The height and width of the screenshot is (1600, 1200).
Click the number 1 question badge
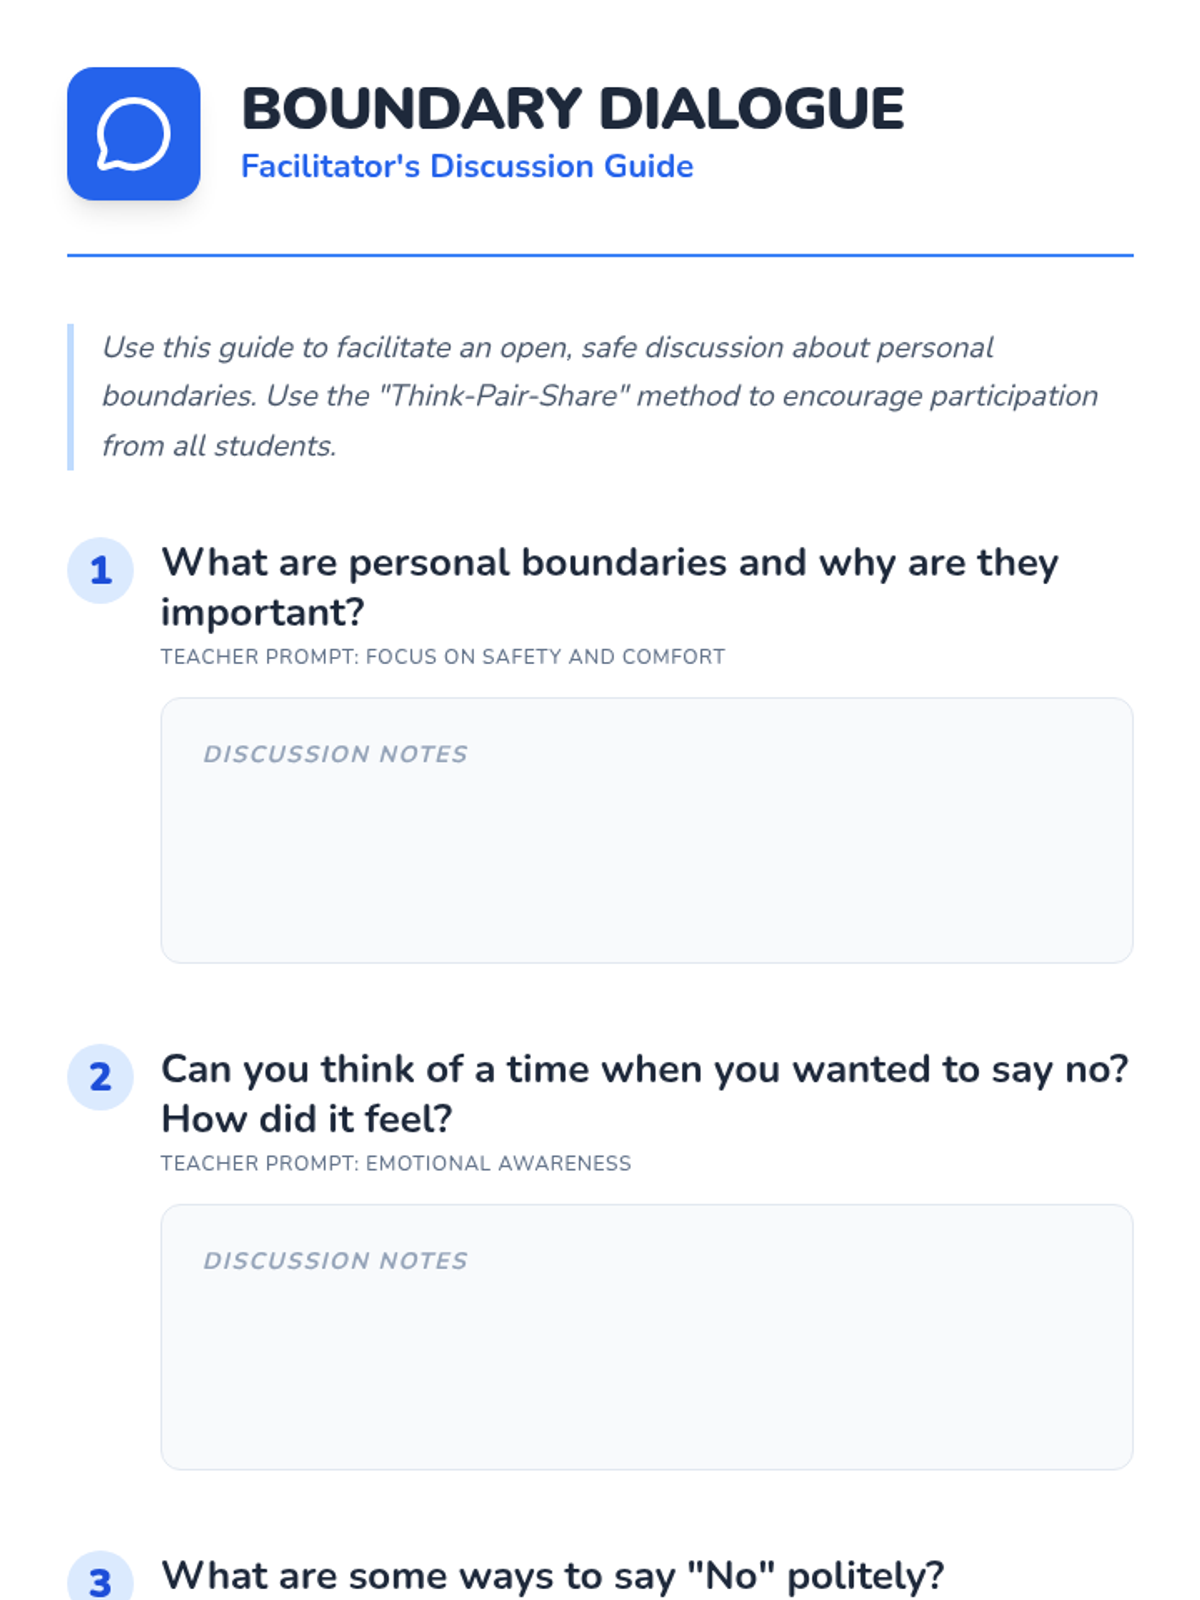click(100, 570)
